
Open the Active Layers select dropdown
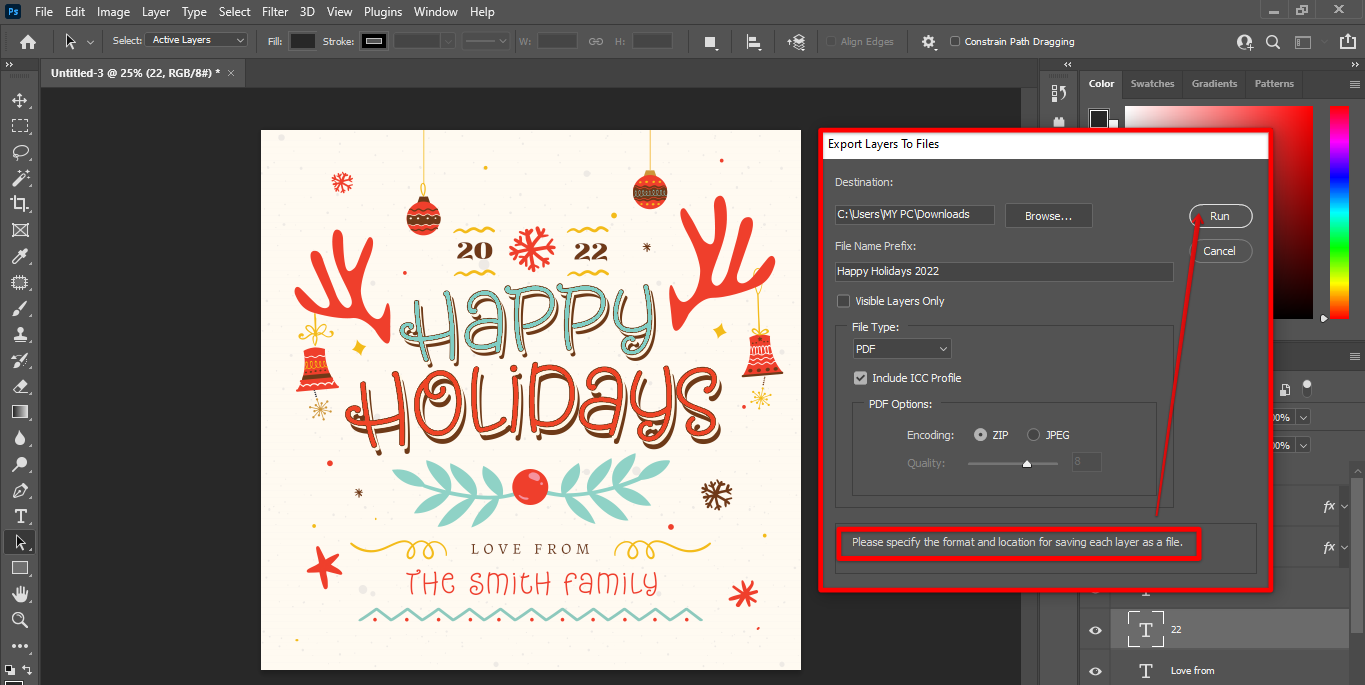coord(197,40)
